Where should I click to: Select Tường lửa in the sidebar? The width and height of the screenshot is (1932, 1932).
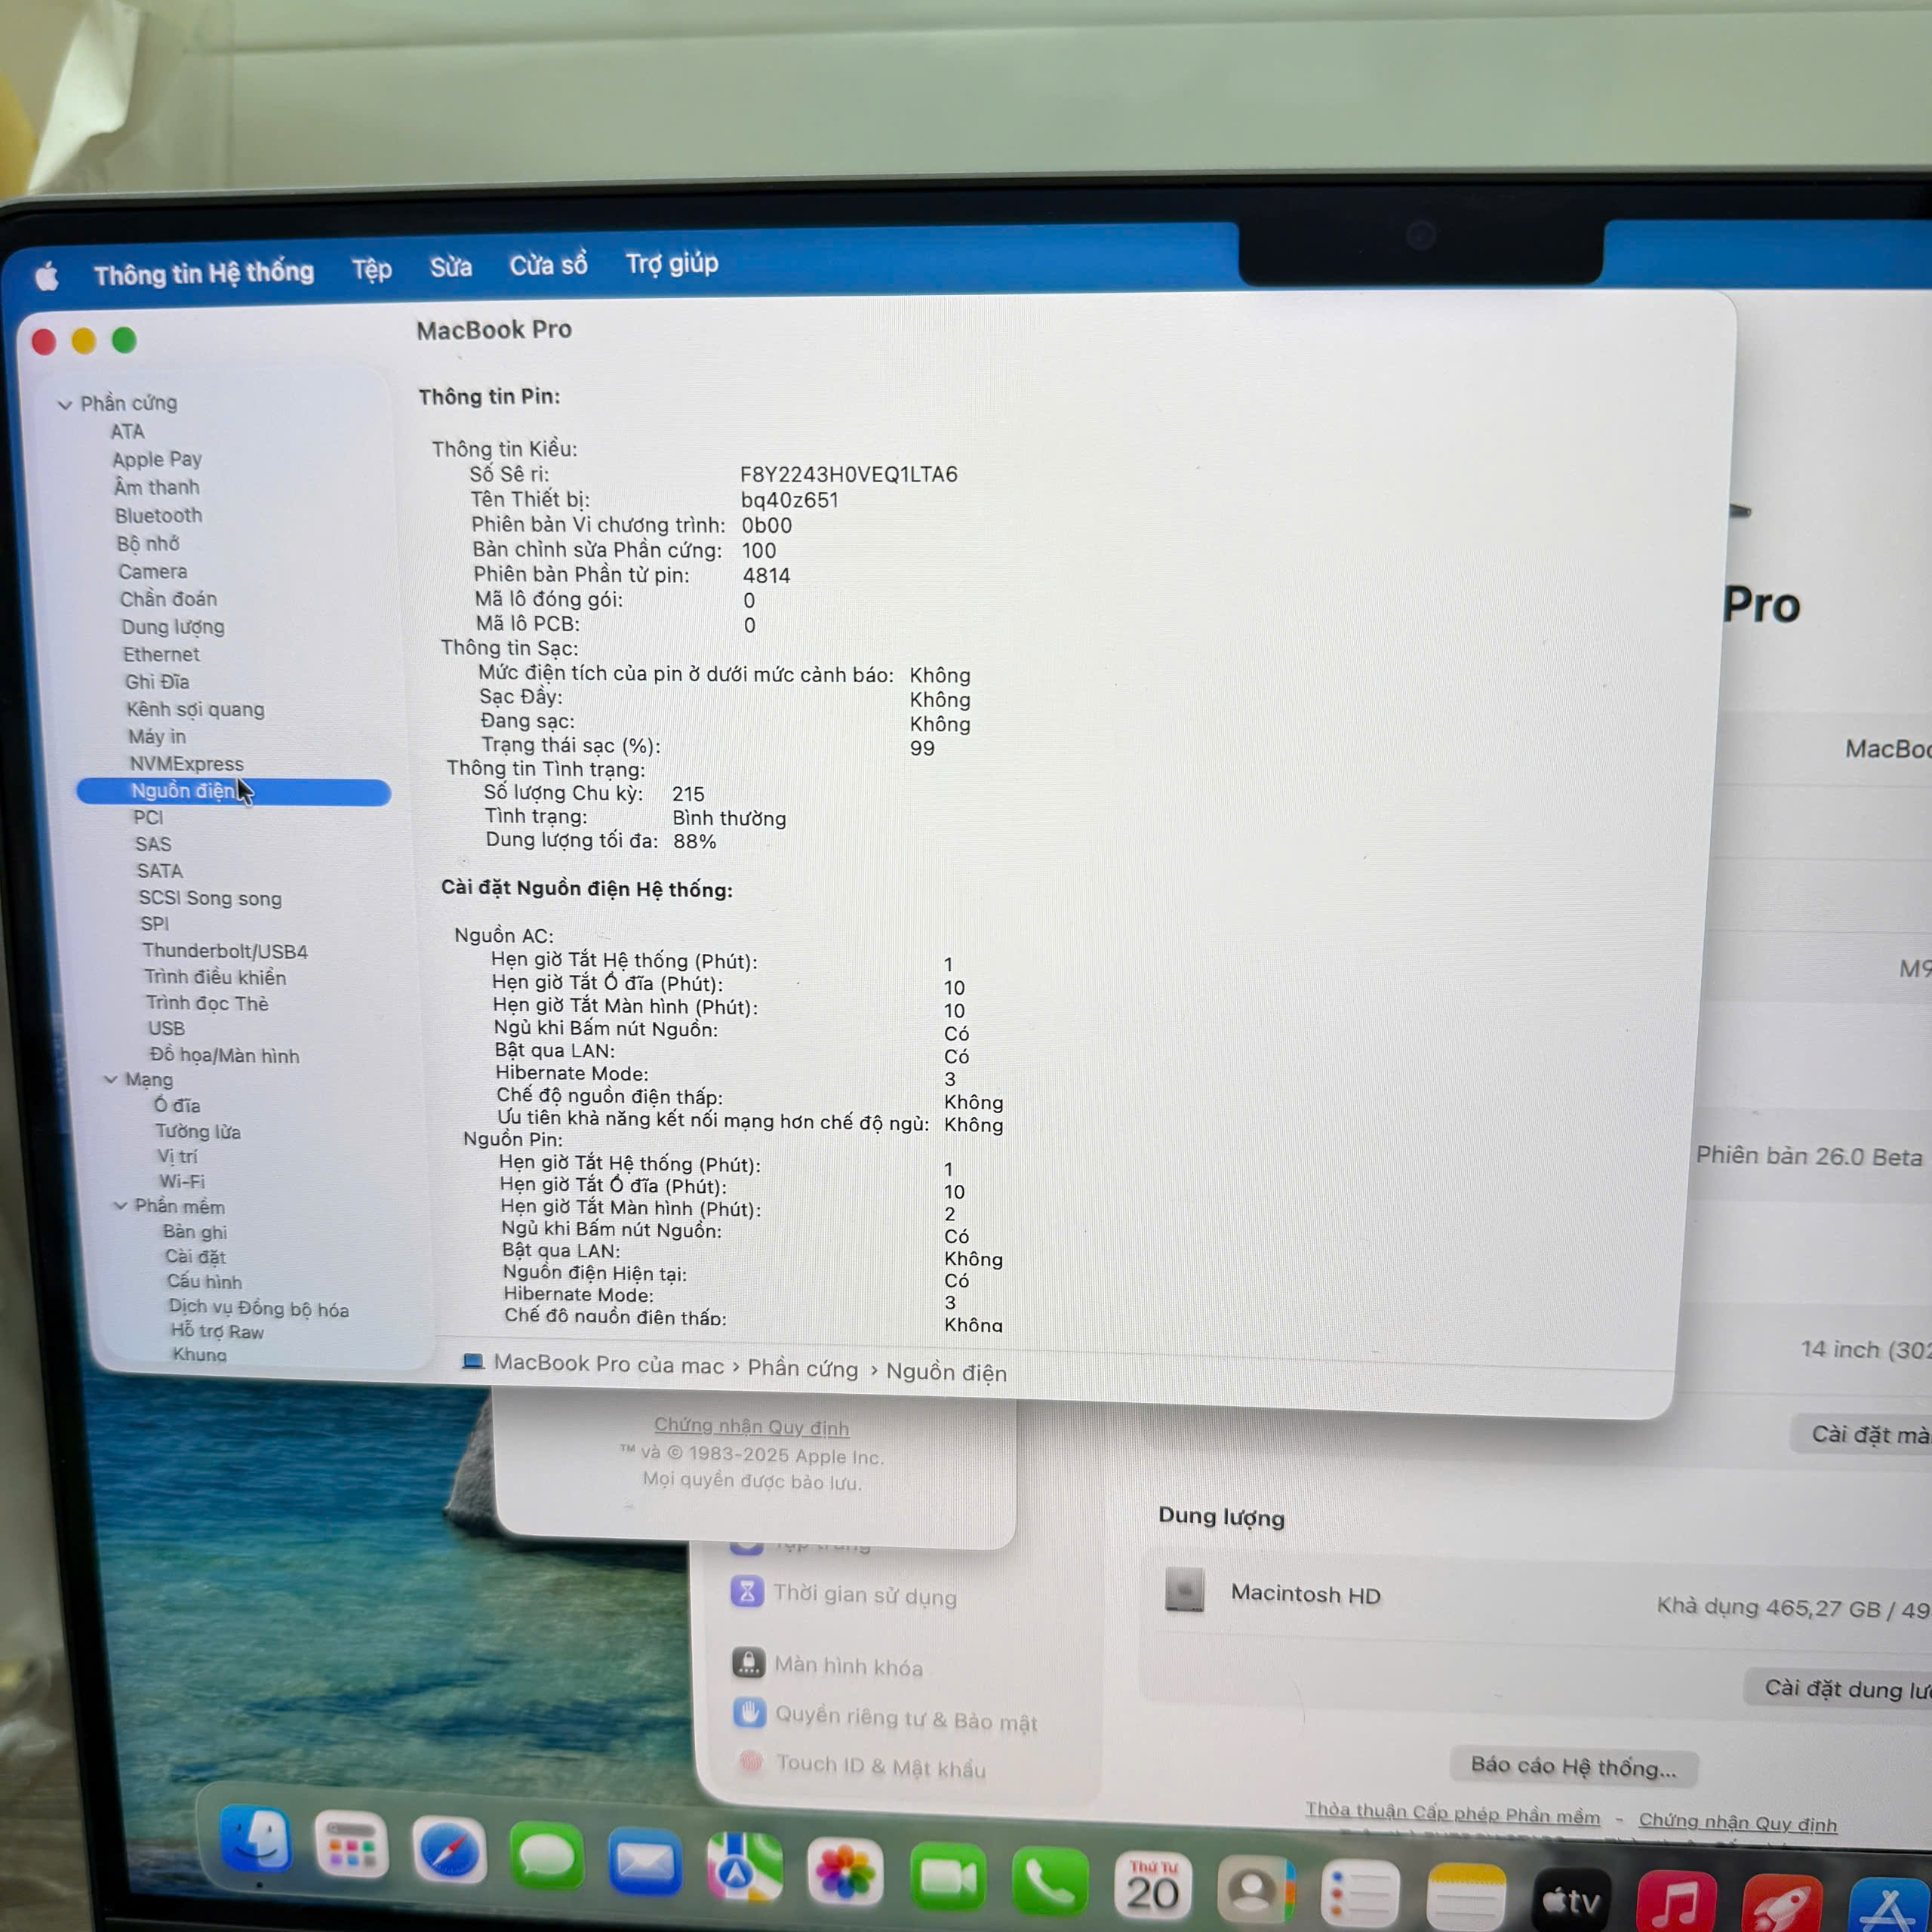pyautogui.click(x=197, y=1131)
